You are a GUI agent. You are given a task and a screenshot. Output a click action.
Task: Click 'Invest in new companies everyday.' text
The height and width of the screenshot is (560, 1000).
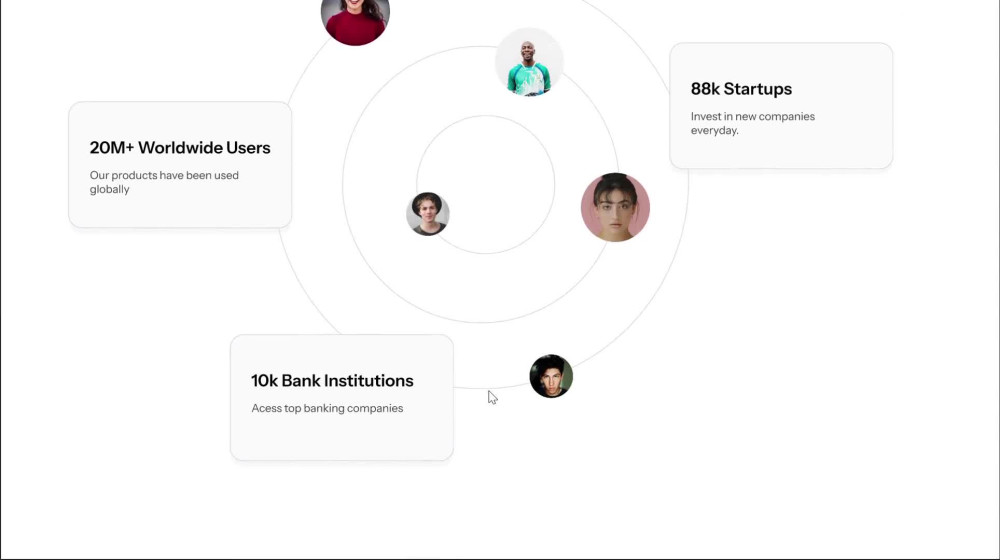pos(753,123)
